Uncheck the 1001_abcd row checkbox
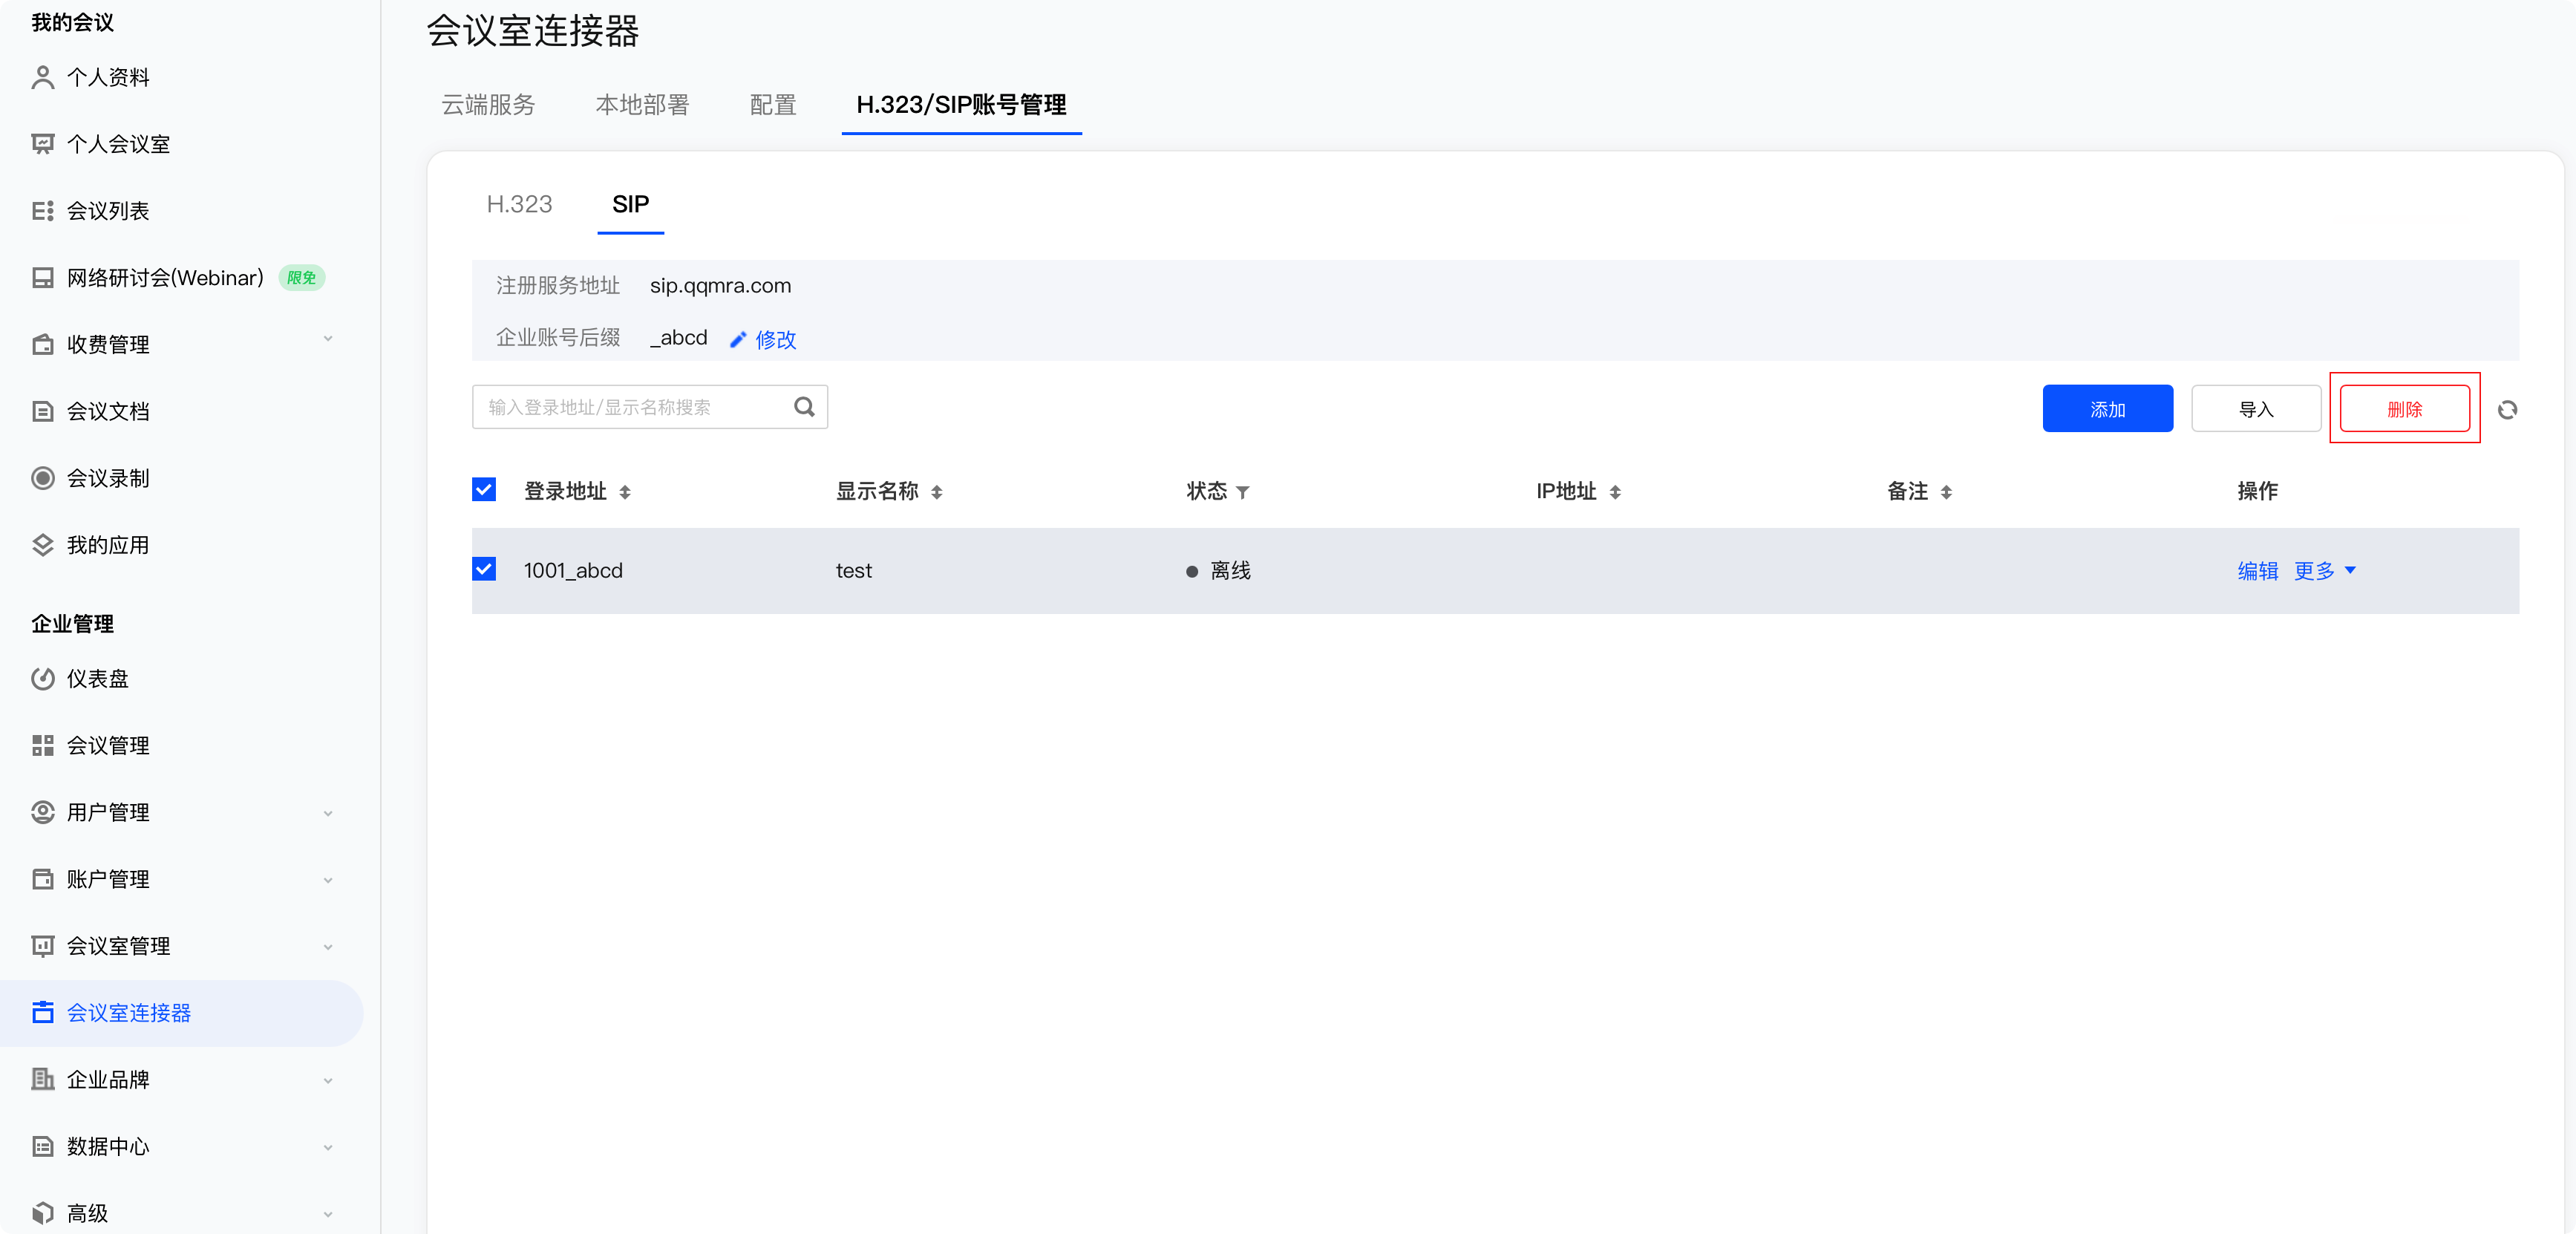Viewport: 2576px width, 1234px height. [x=484, y=569]
